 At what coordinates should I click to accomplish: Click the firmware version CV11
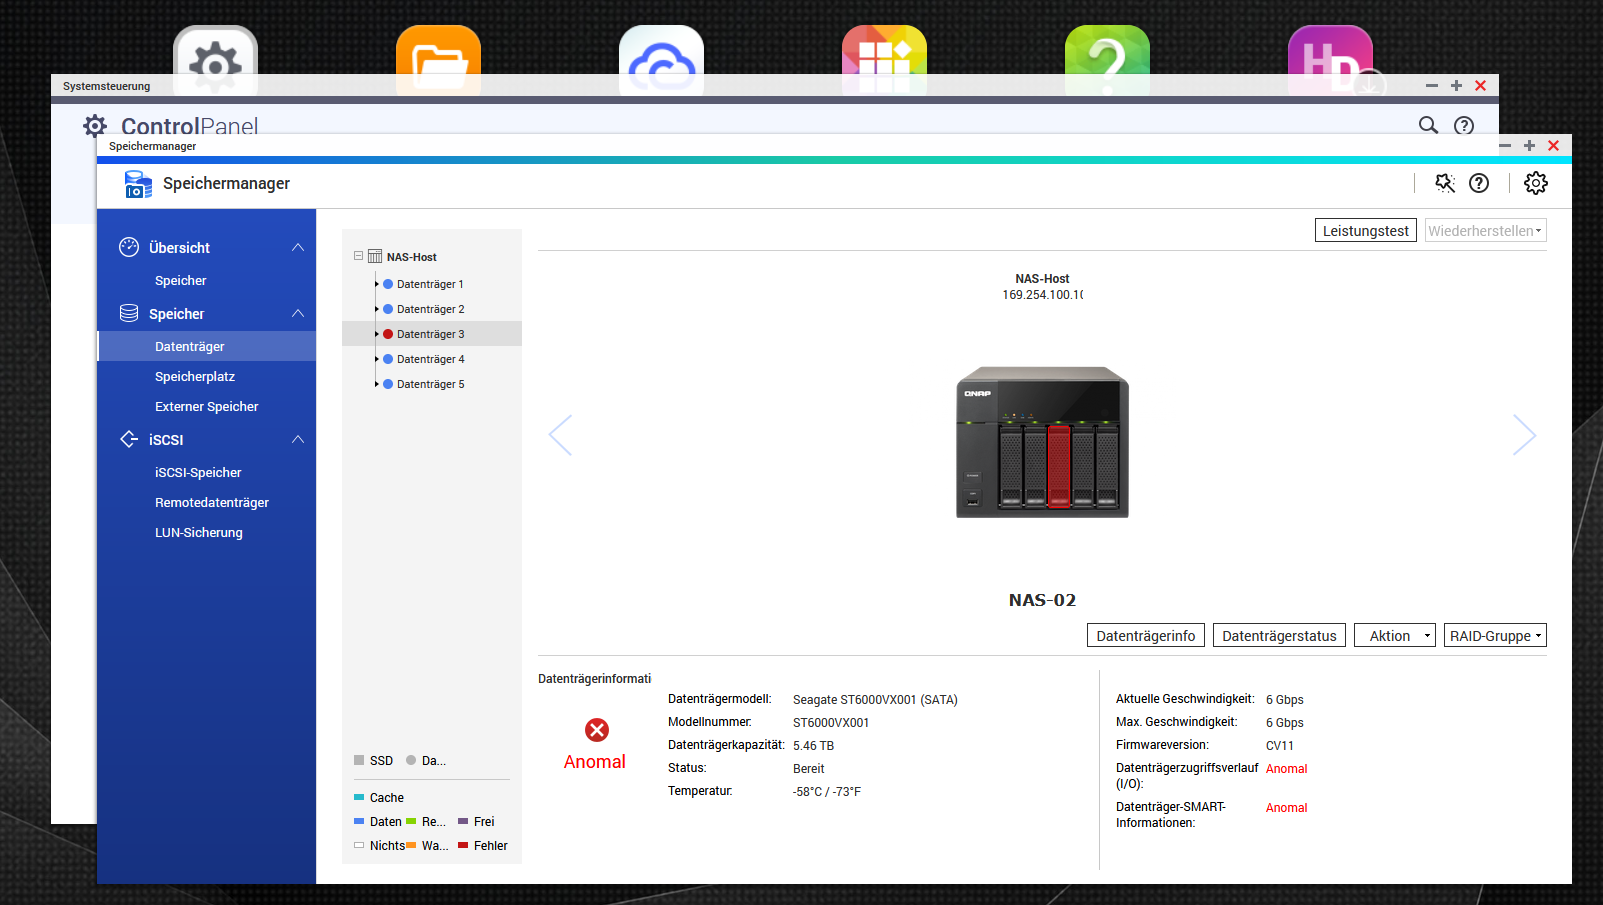(x=1280, y=746)
